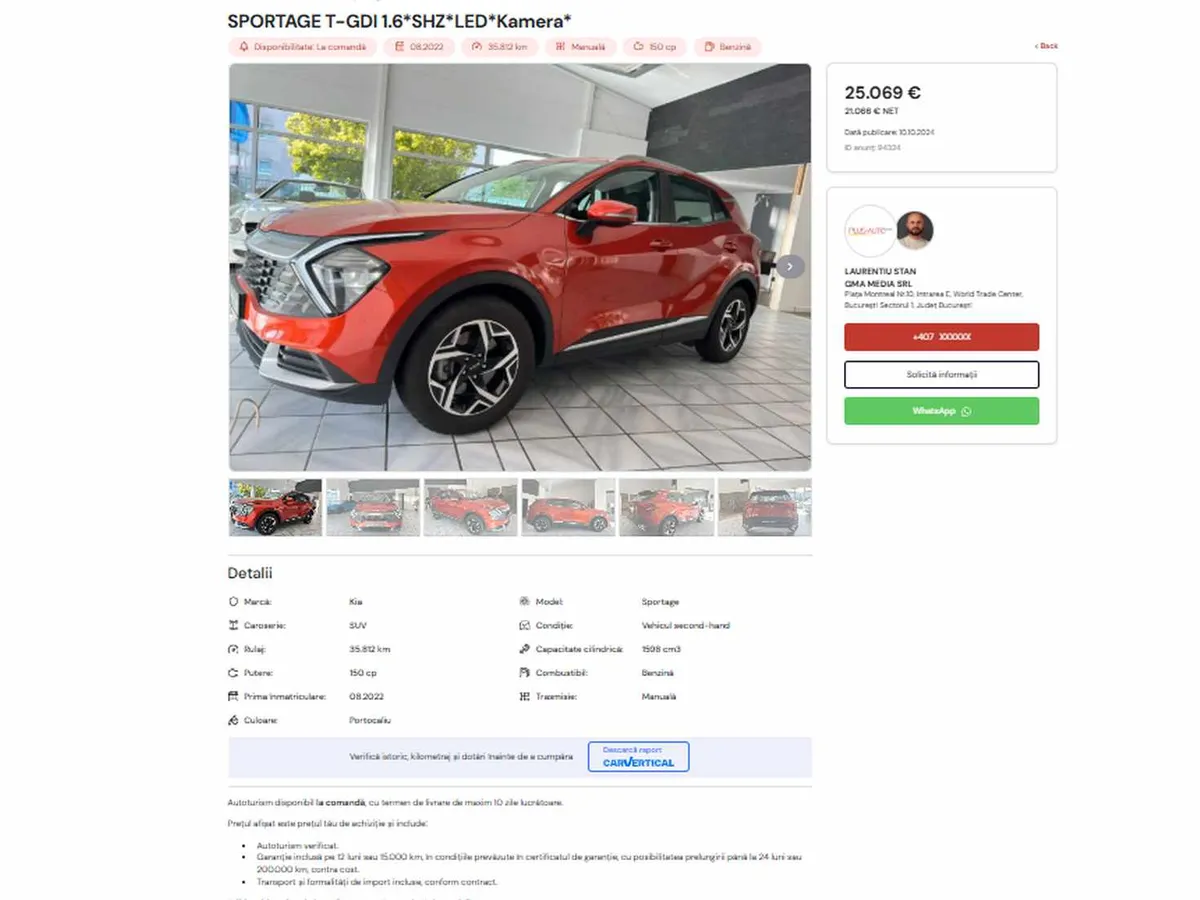This screenshot has height=900, width=1200.
Task: Reveal the seller phone number +407
Action: pos(941,337)
